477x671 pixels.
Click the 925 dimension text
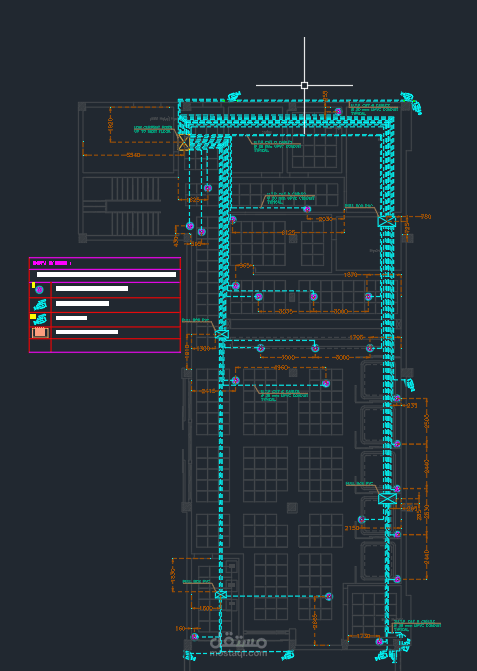pyautogui.click(x=195, y=200)
